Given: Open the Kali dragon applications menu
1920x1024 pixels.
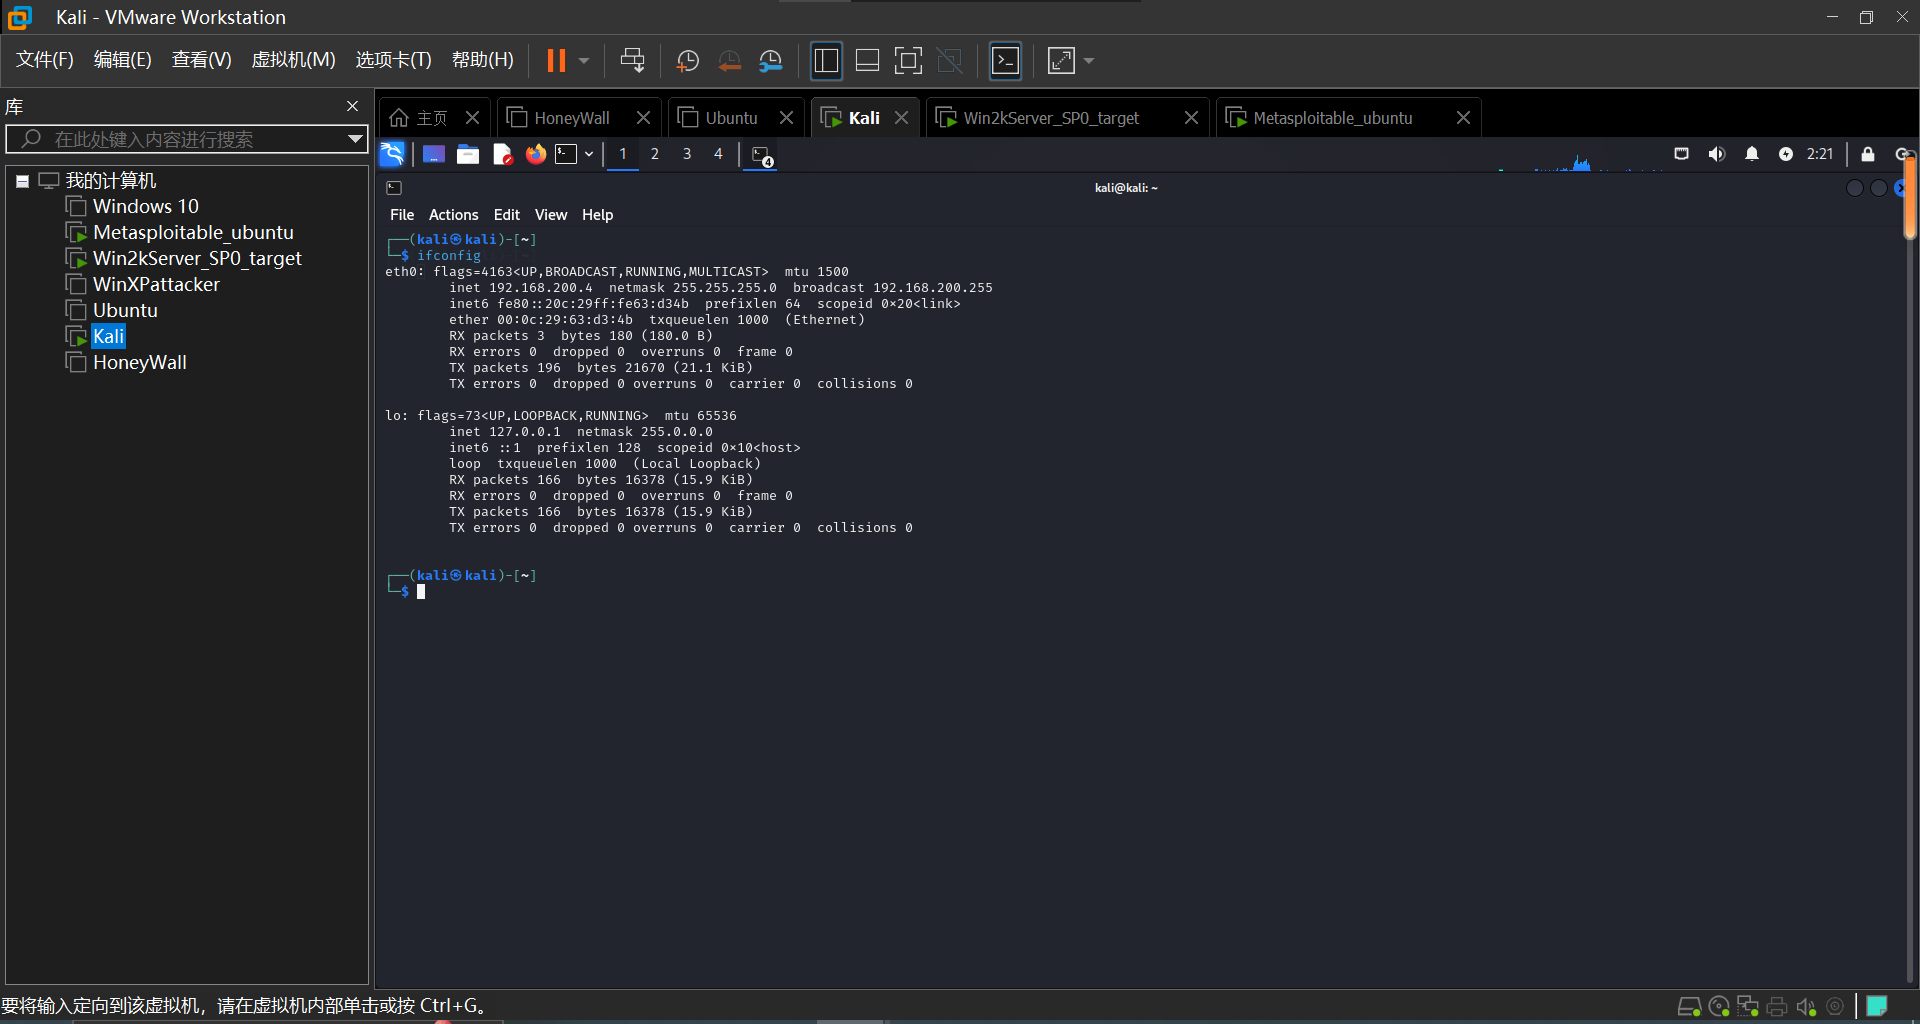Looking at the screenshot, I should coord(392,154).
